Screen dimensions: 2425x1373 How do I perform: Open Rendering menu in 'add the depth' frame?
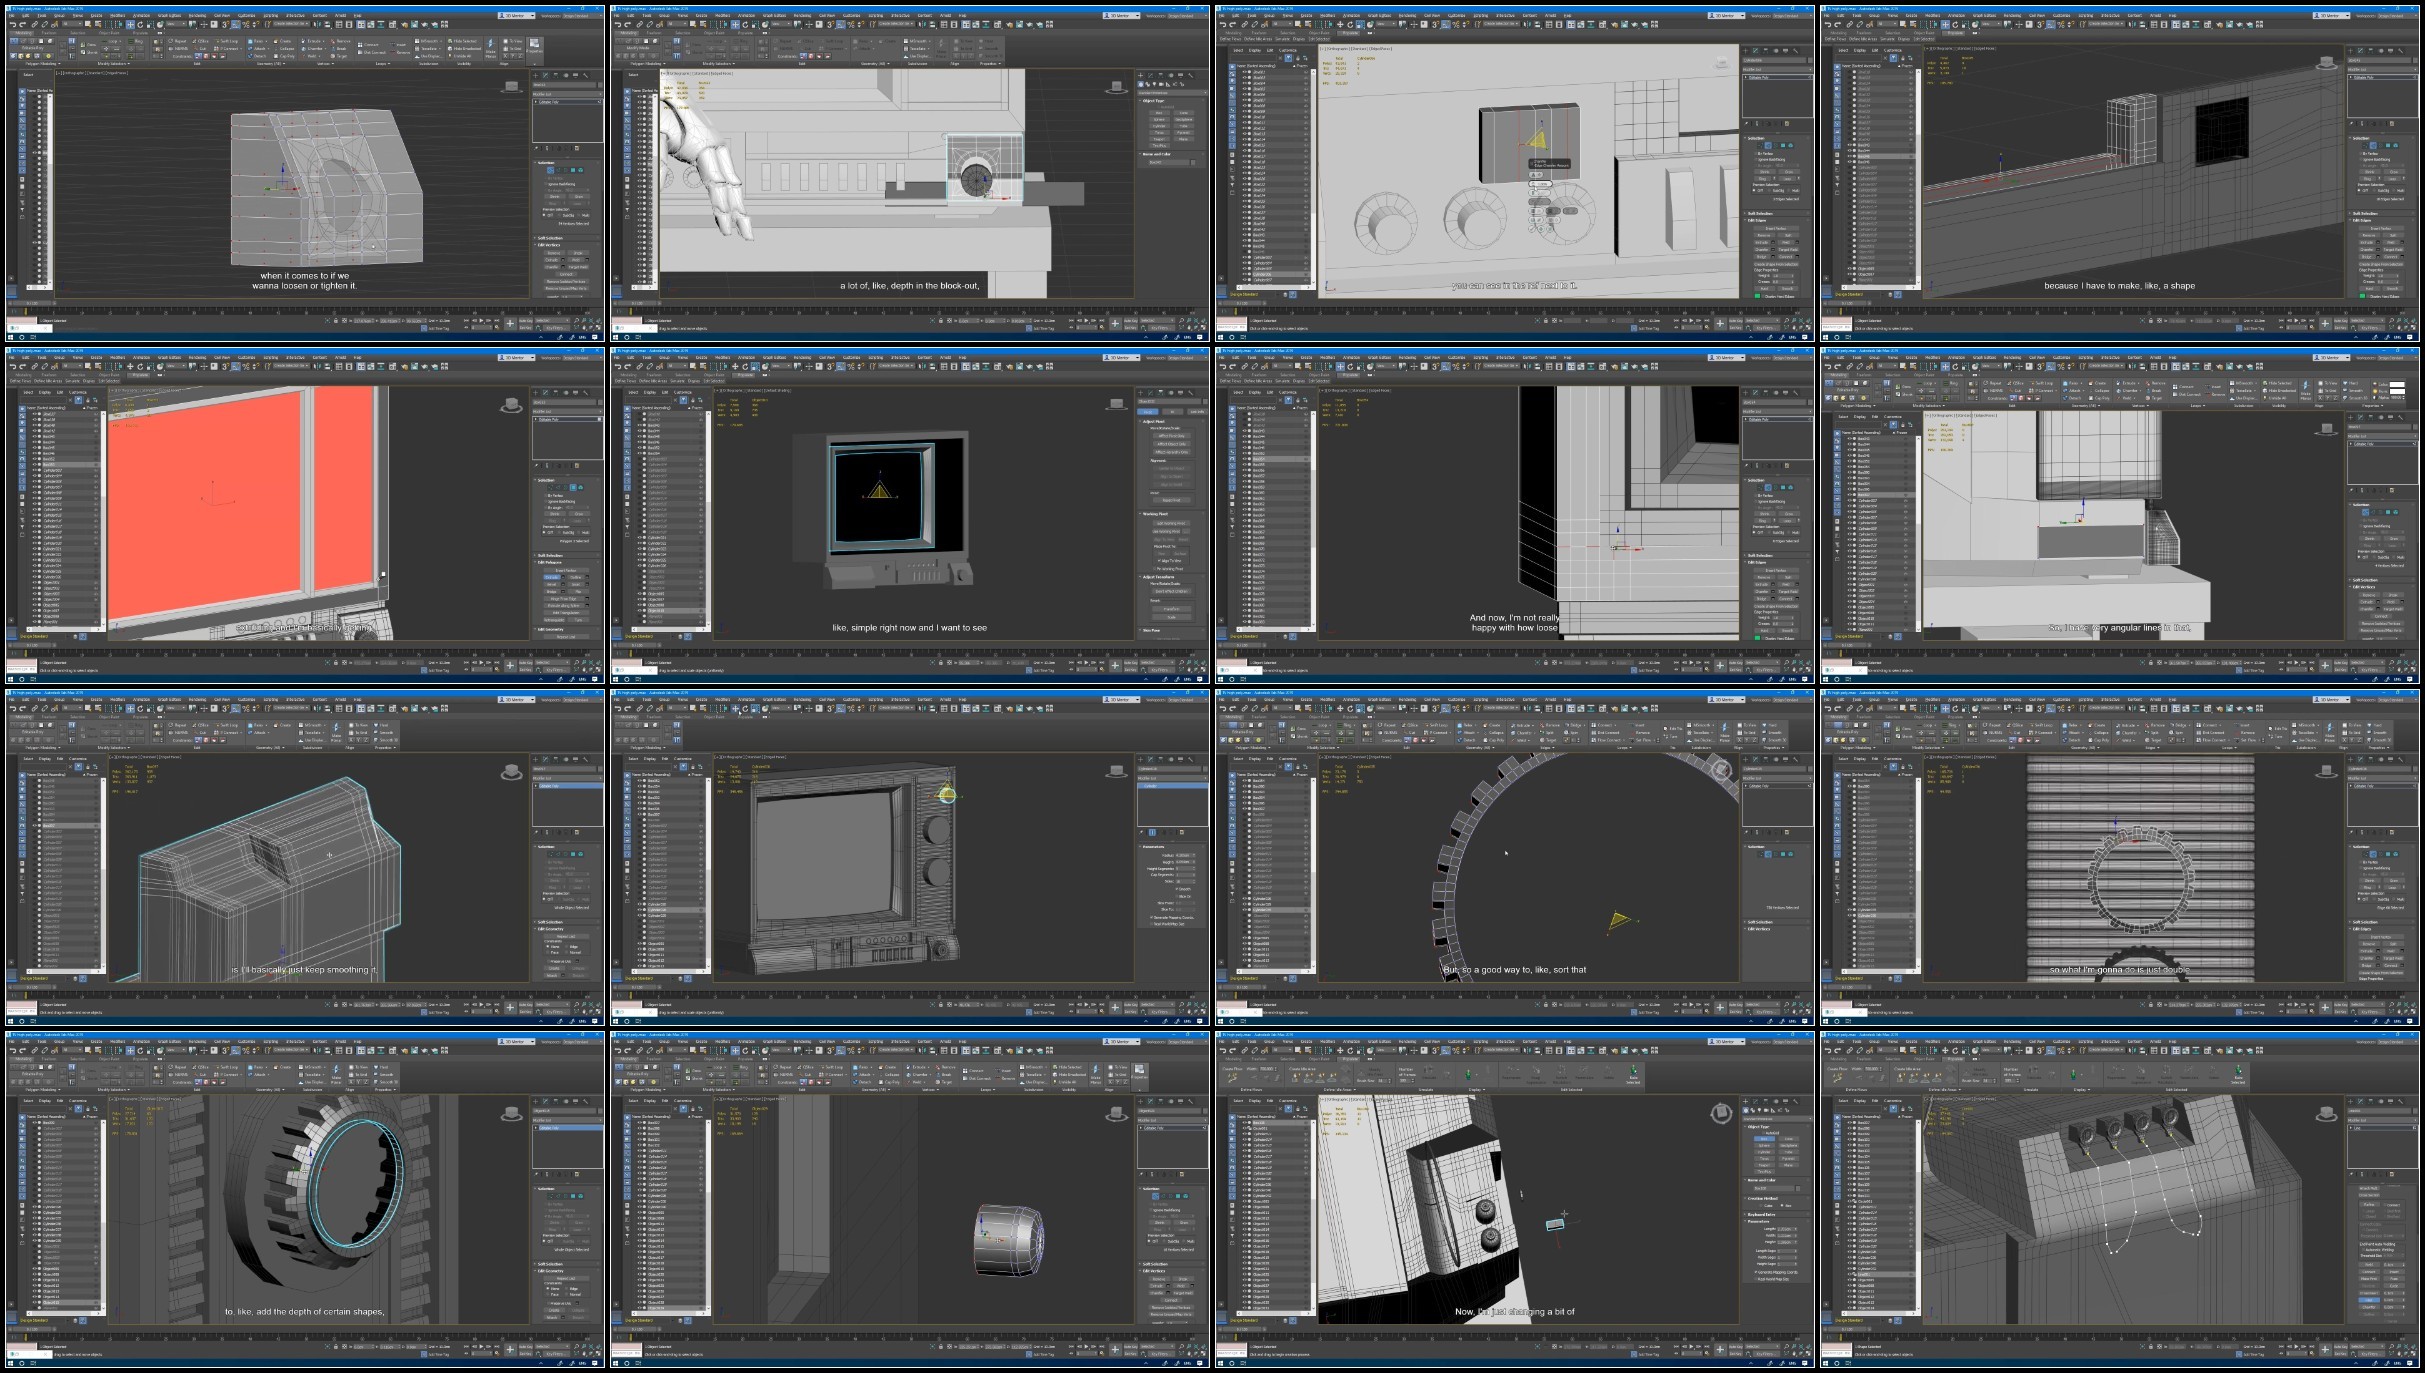click(198, 1041)
